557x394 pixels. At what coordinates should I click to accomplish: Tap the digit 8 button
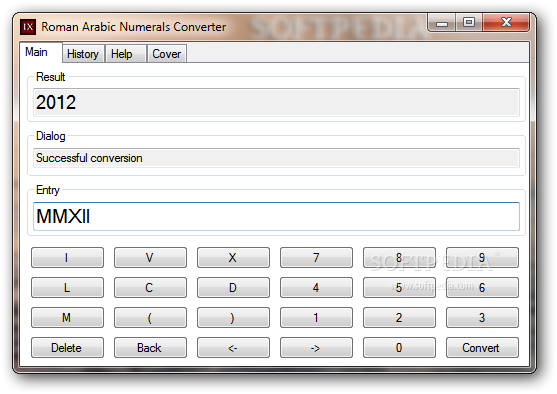pyautogui.click(x=399, y=258)
